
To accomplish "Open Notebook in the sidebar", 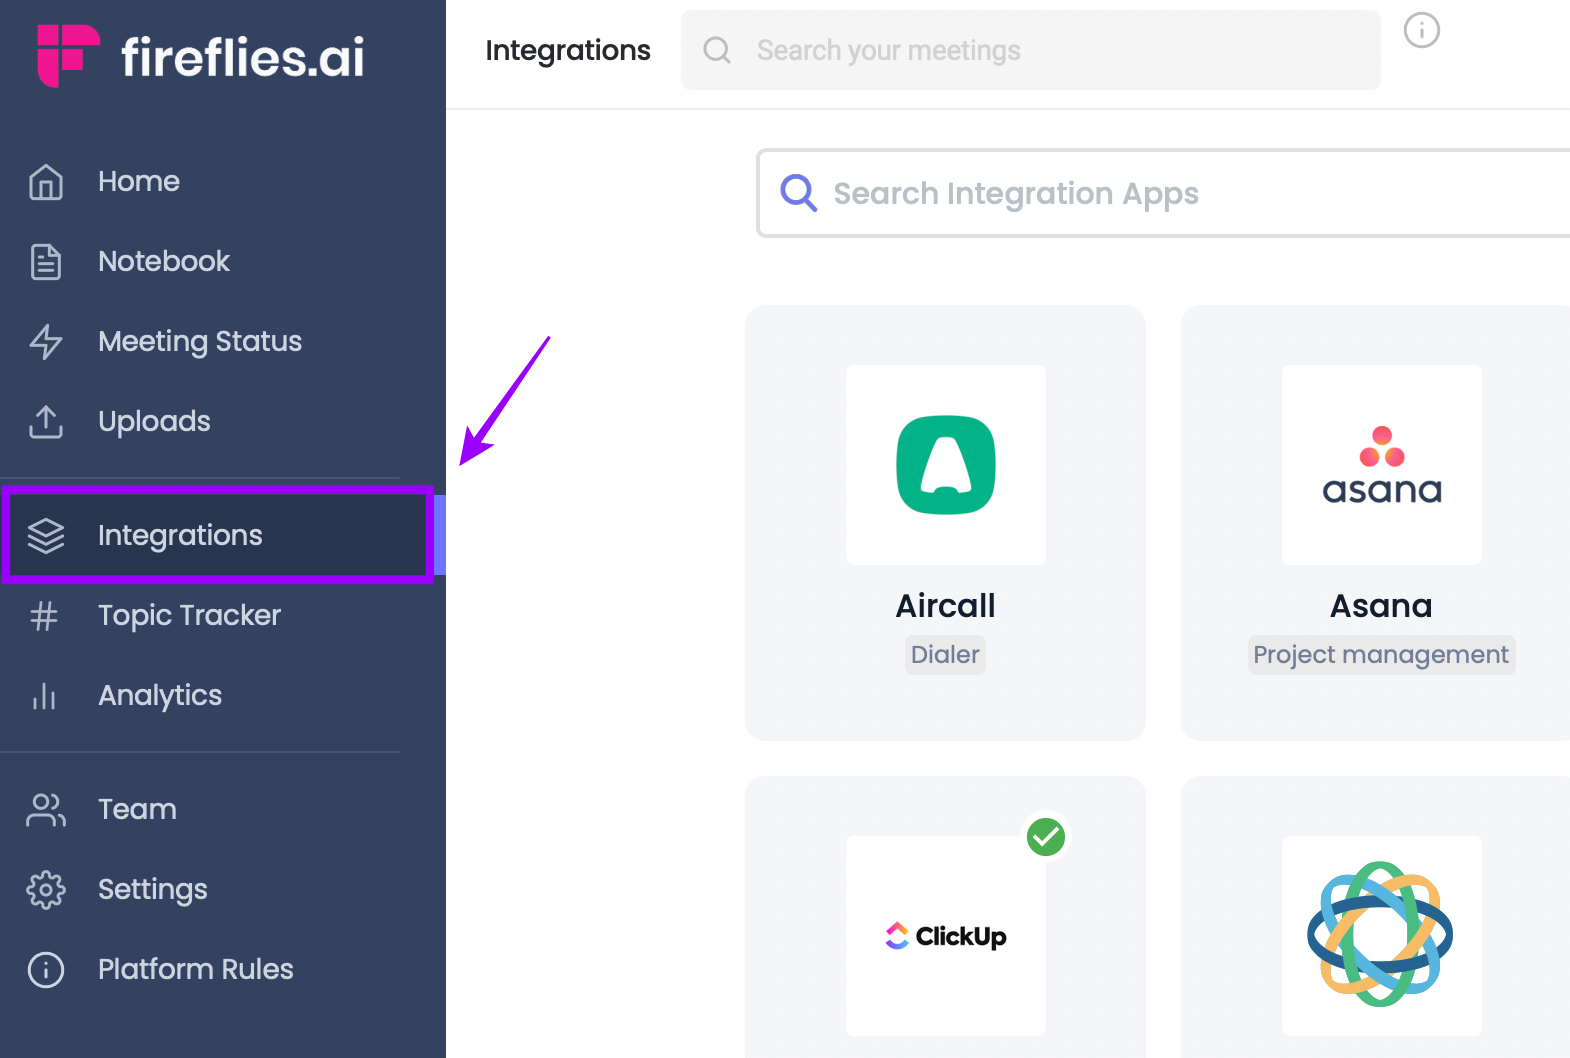I will (164, 261).
